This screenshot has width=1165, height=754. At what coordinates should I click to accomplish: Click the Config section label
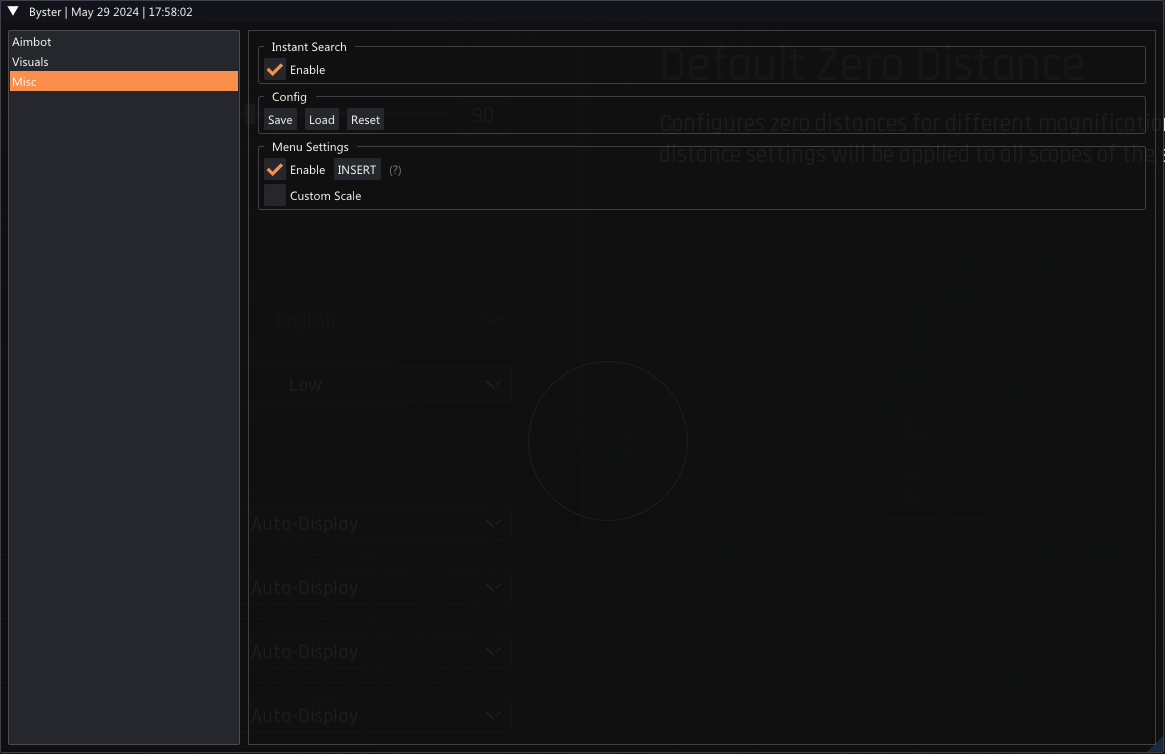[x=289, y=97]
